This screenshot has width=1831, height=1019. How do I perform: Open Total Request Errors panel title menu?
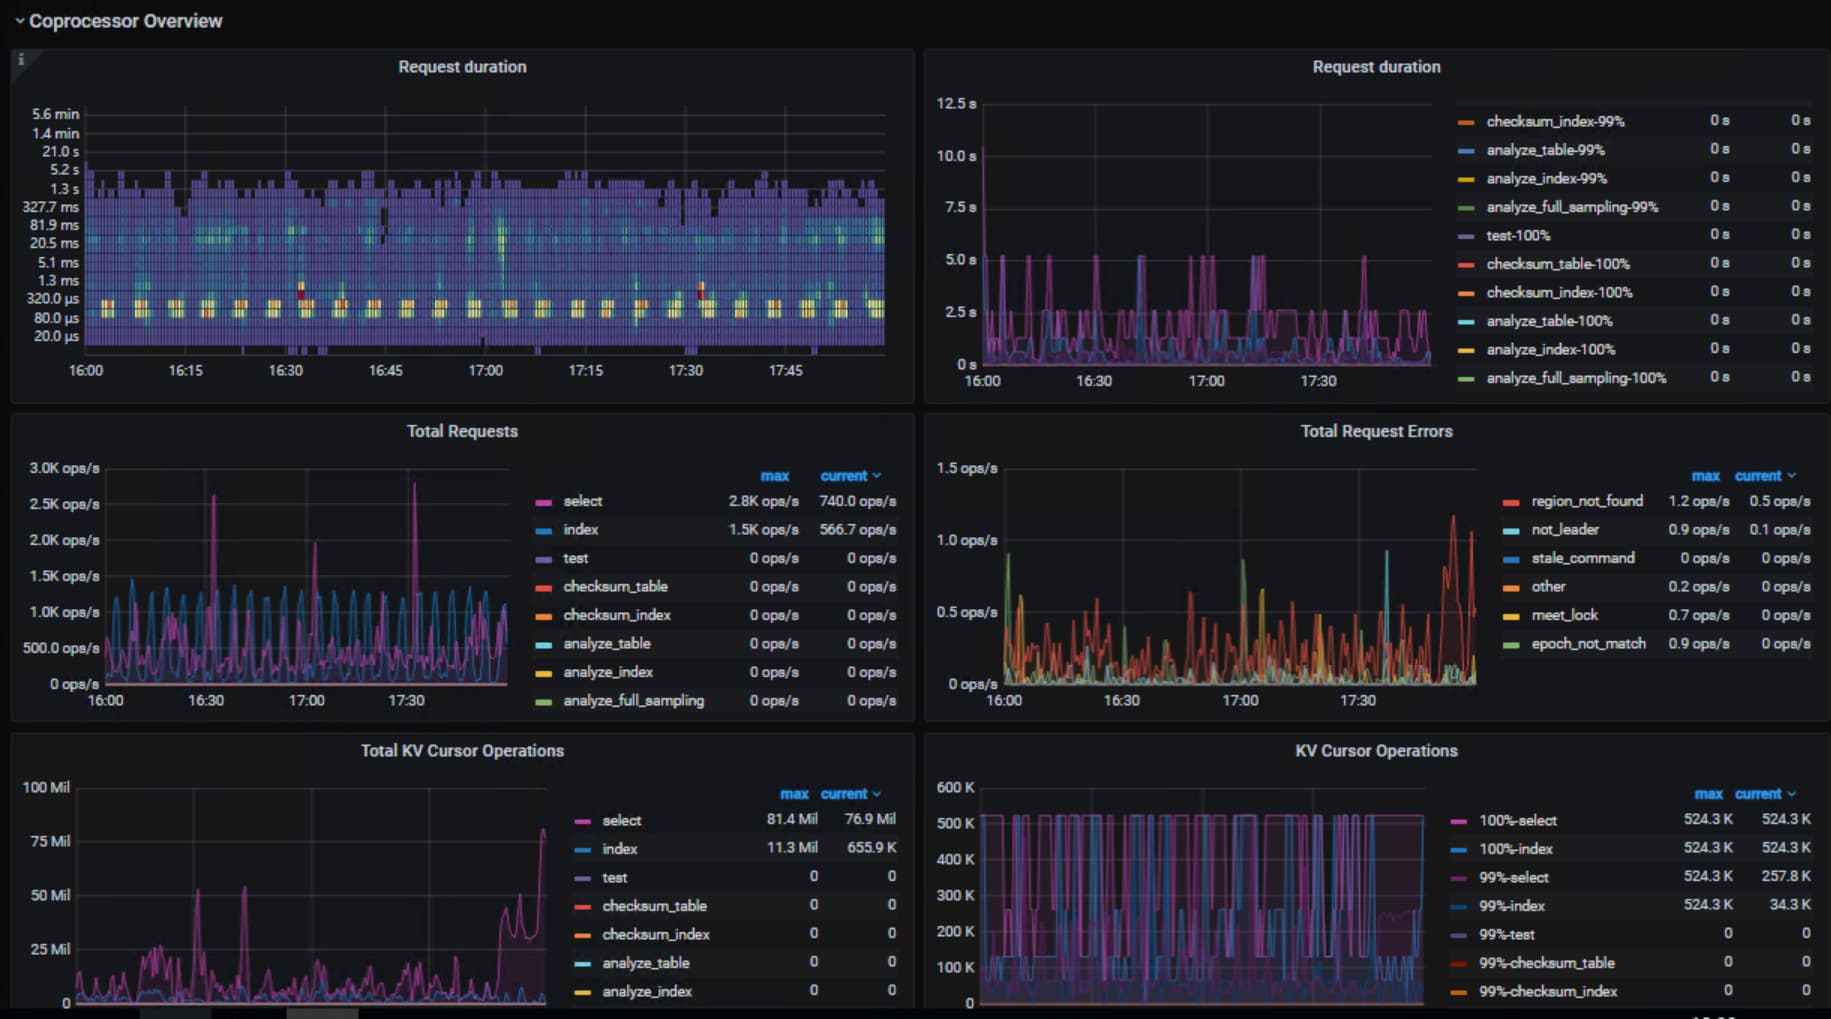click(x=1376, y=431)
